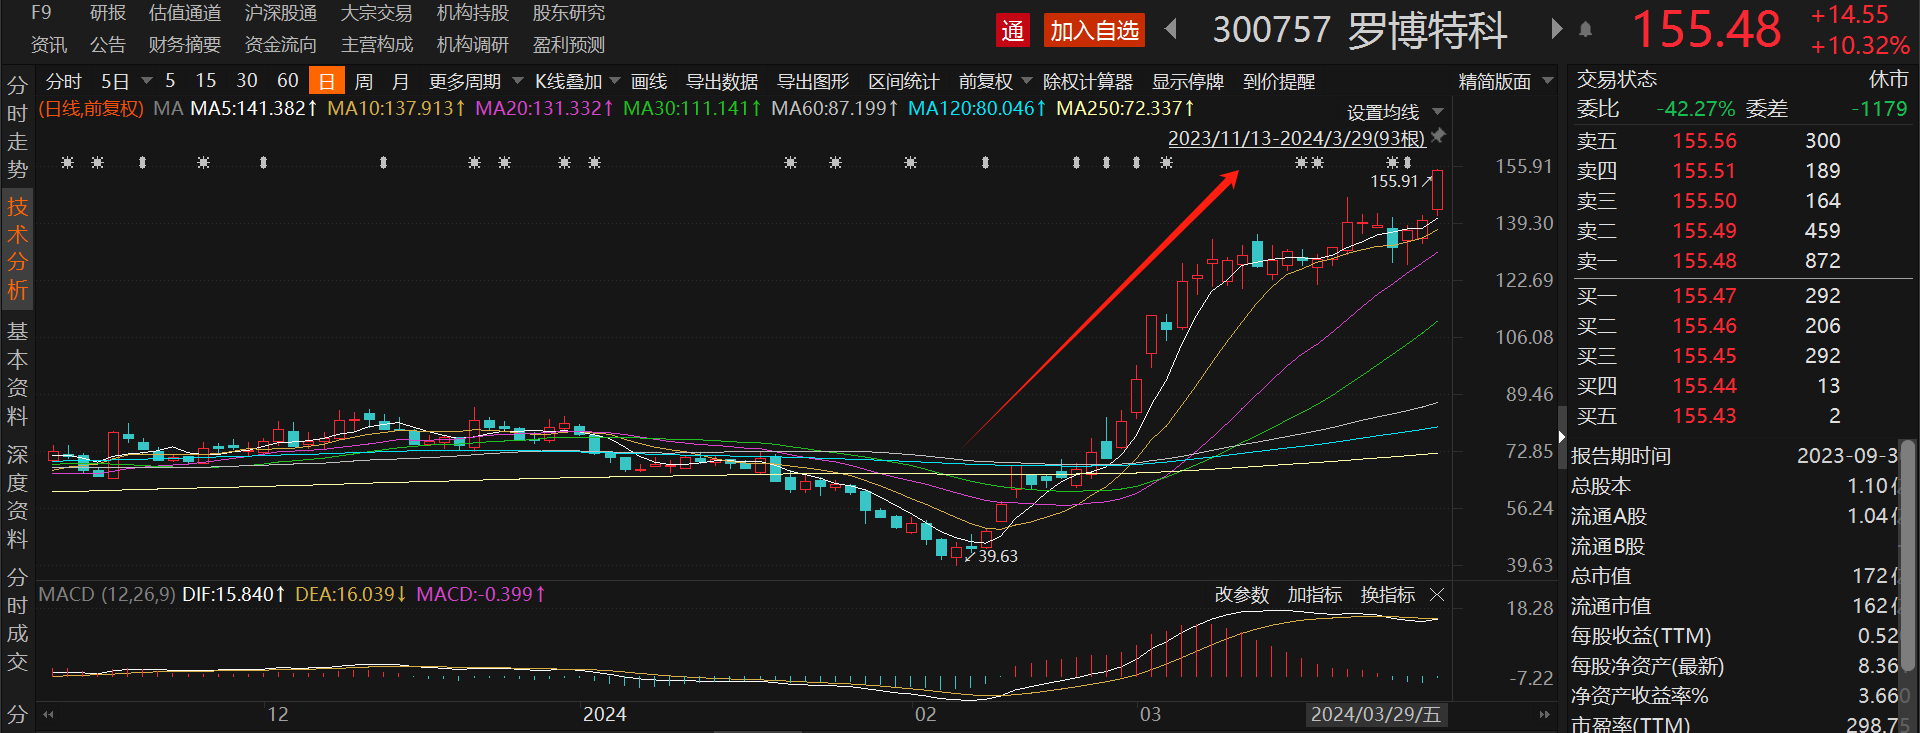Click the 卖一 price 155.48
The height and width of the screenshot is (733, 1920).
(1704, 261)
